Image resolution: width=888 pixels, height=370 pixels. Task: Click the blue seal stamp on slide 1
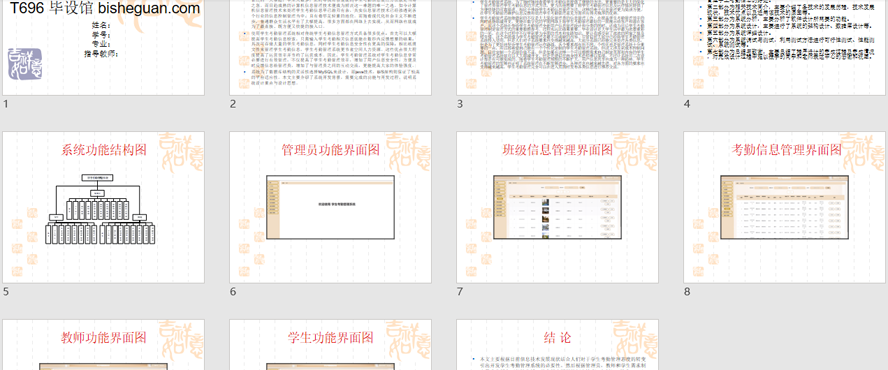[25, 63]
